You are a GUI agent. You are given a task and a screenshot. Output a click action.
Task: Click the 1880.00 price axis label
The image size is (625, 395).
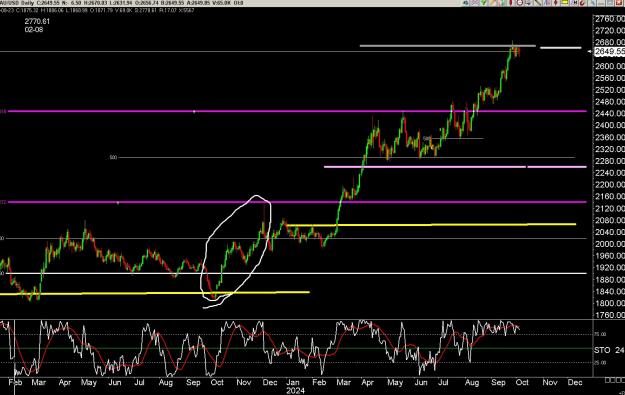pos(609,279)
